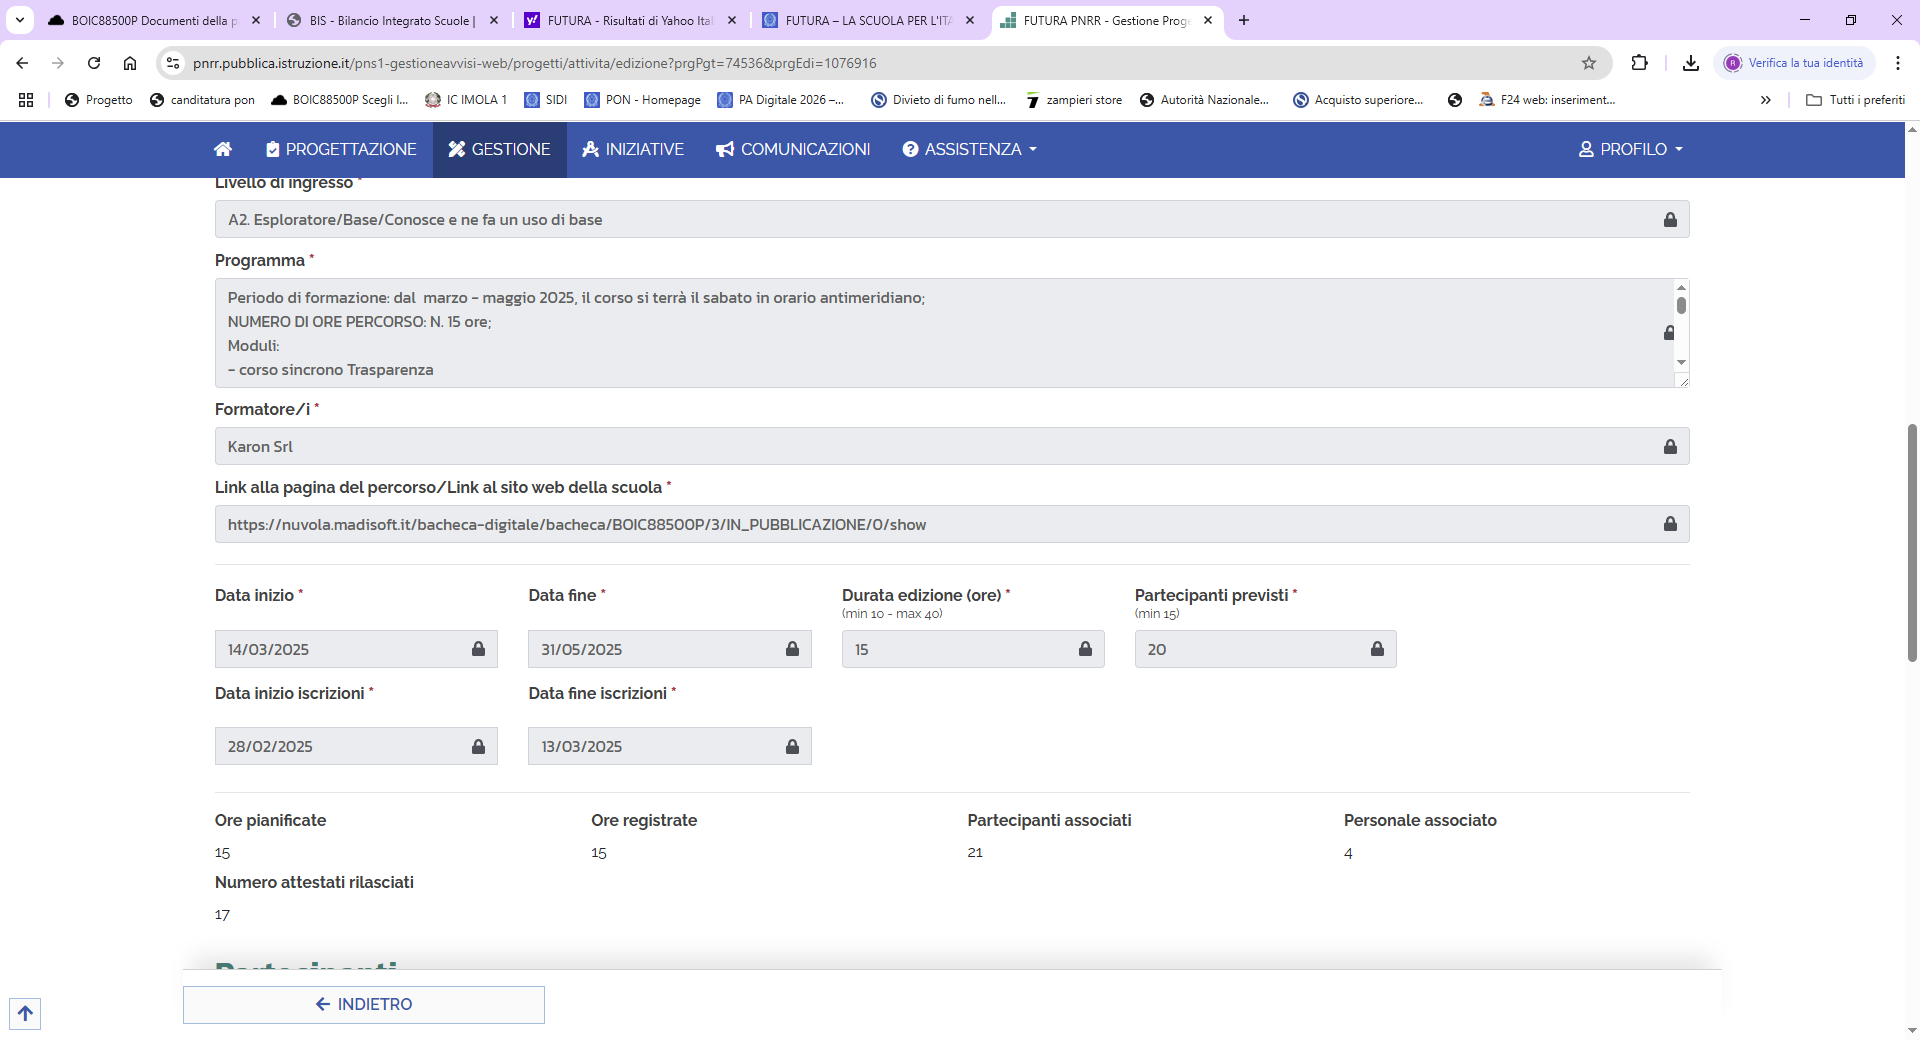The width and height of the screenshot is (1920, 1040).
Task: Click the lock icon in Data inizio field
Action: [478, 649]
